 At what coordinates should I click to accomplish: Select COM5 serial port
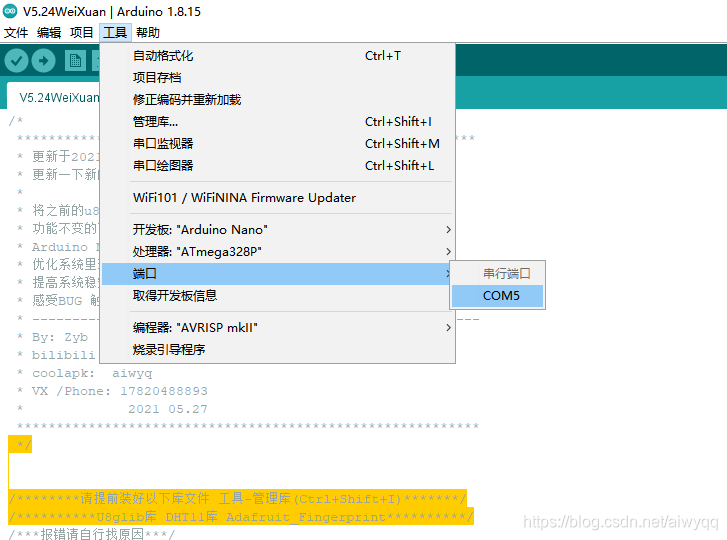pyautogui.click(x=497, y=296)
